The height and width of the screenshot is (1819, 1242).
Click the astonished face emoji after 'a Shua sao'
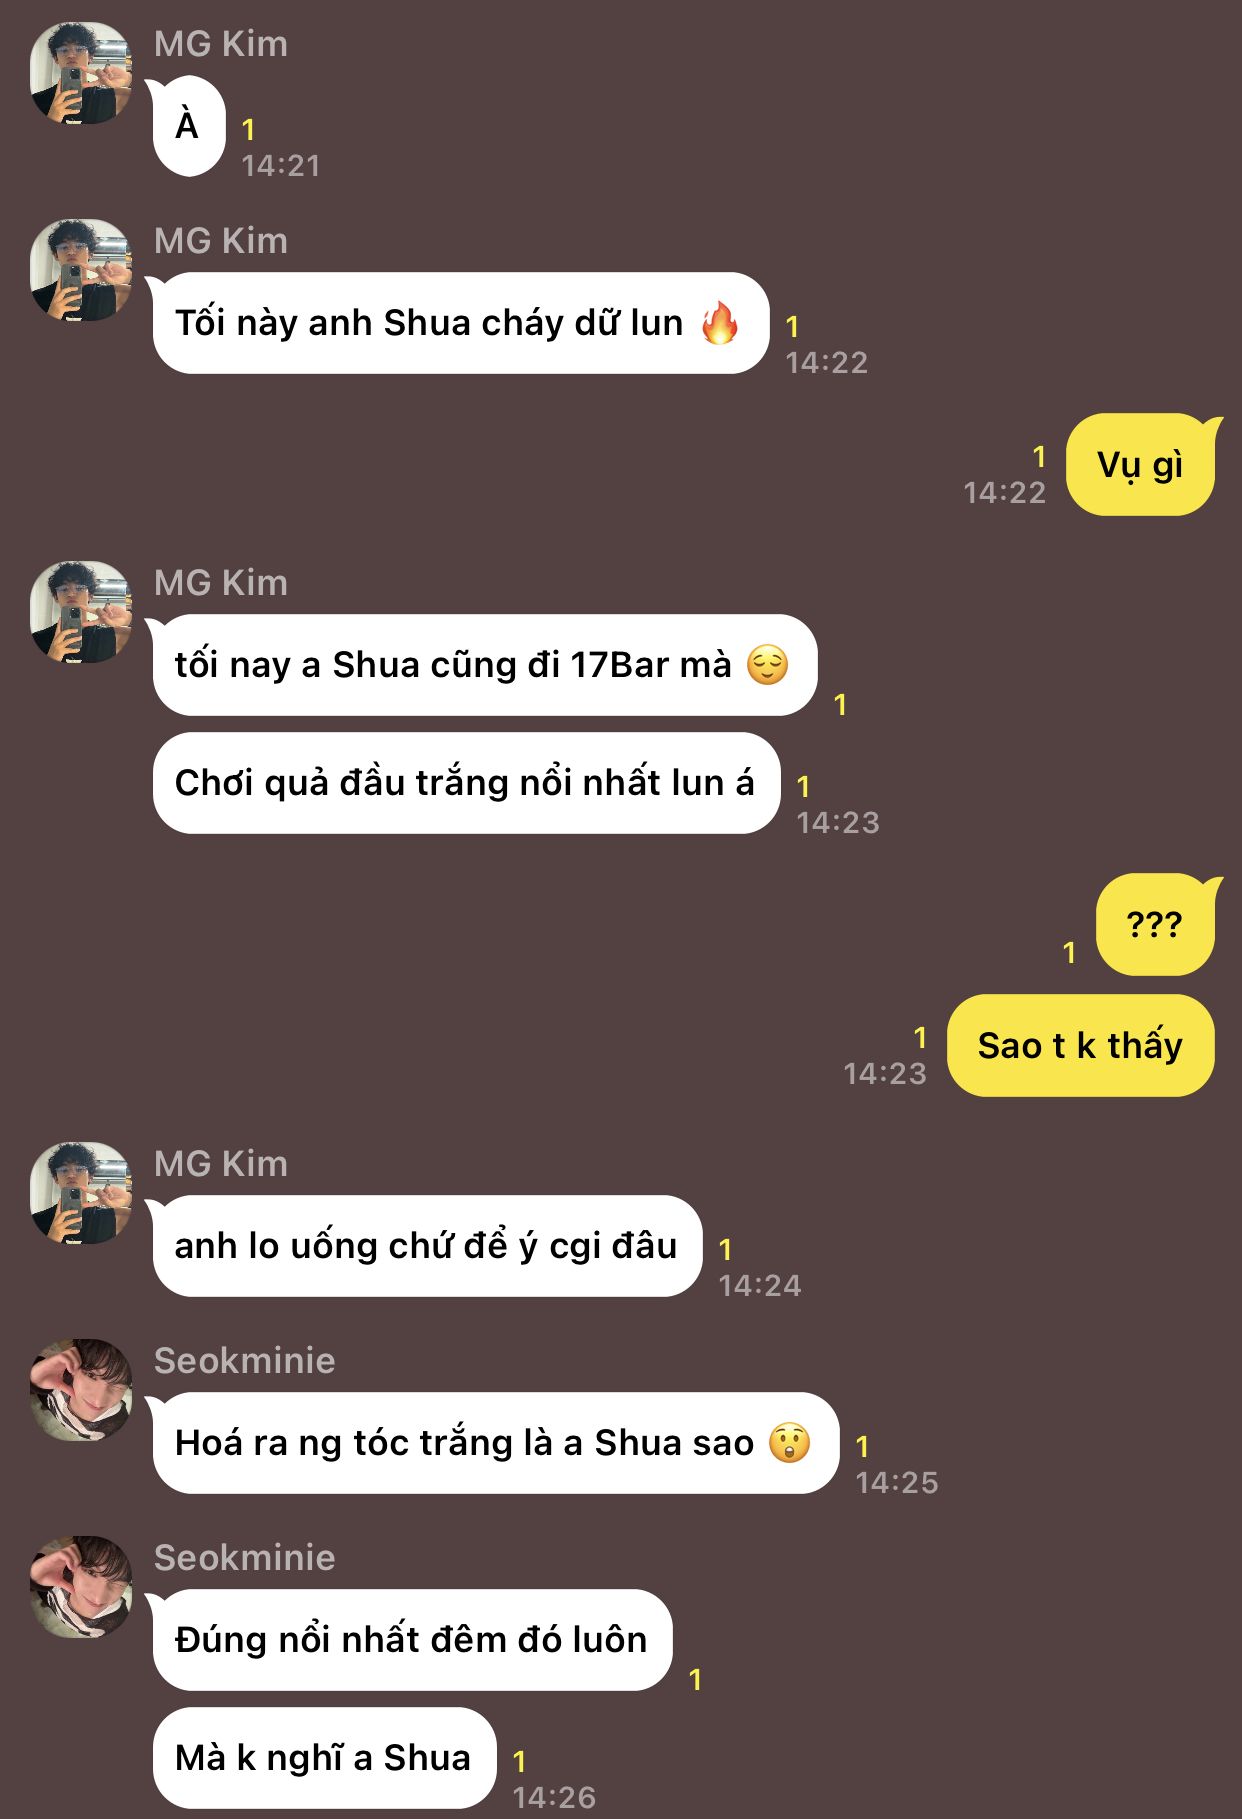[x=789, y=1443]
